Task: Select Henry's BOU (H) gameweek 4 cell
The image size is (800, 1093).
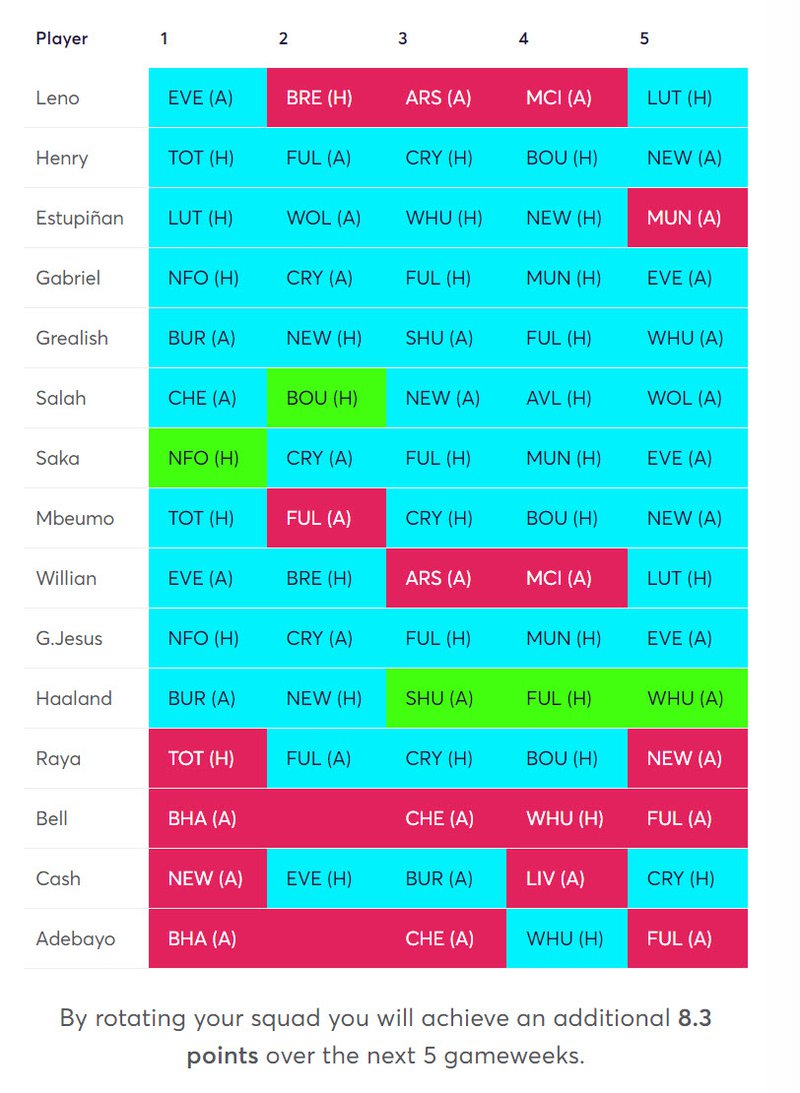Action: pos(567,158)
